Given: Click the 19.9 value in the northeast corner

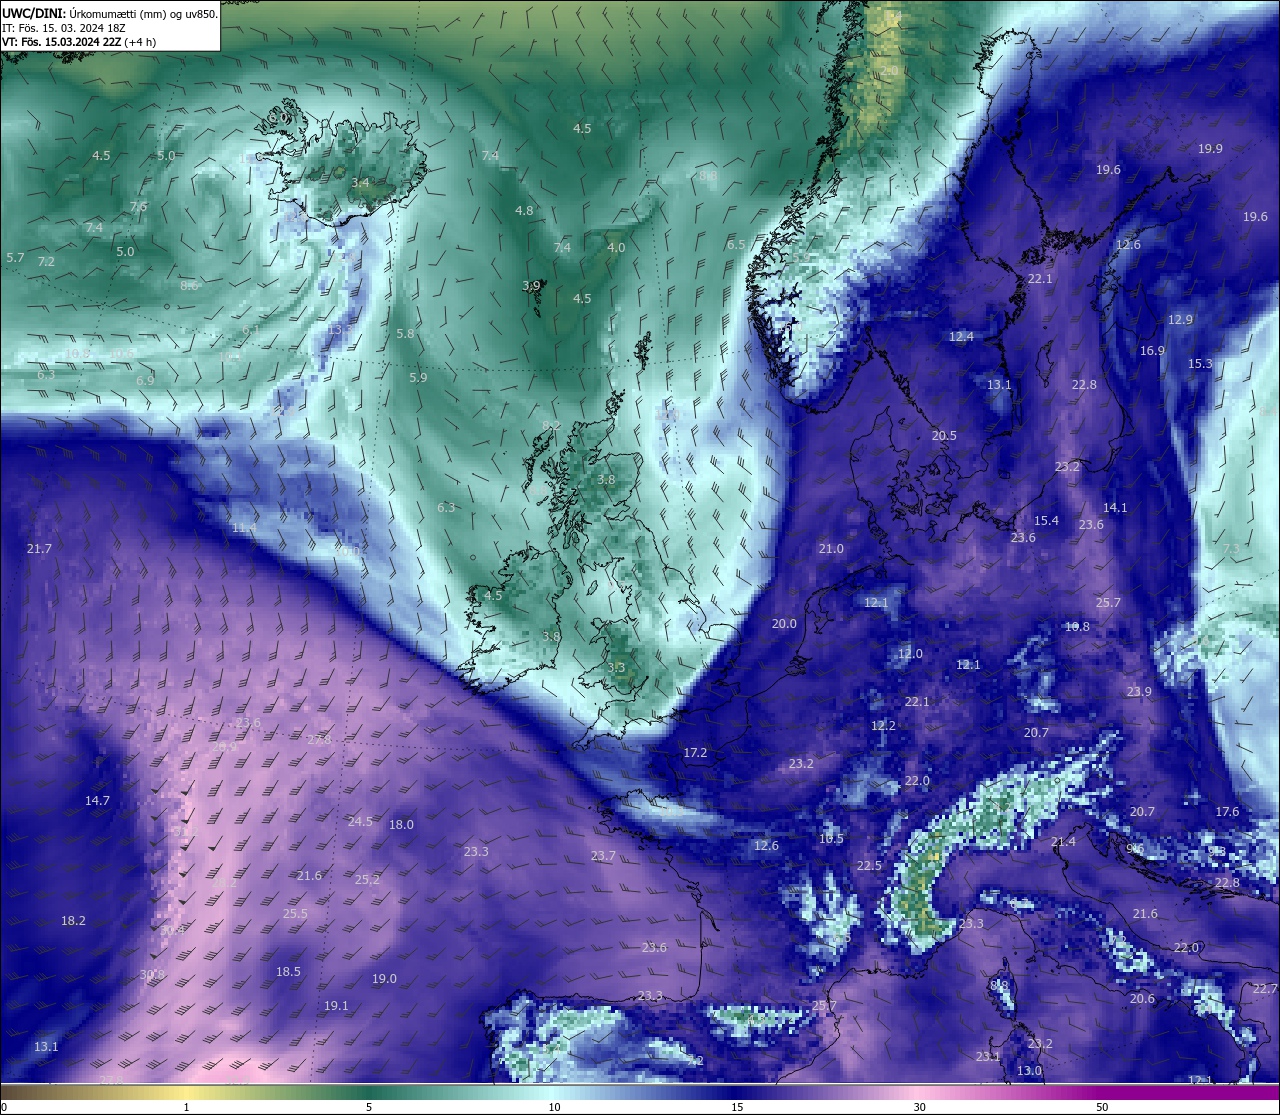Looking at the screenshot, I should point(1210,149).
